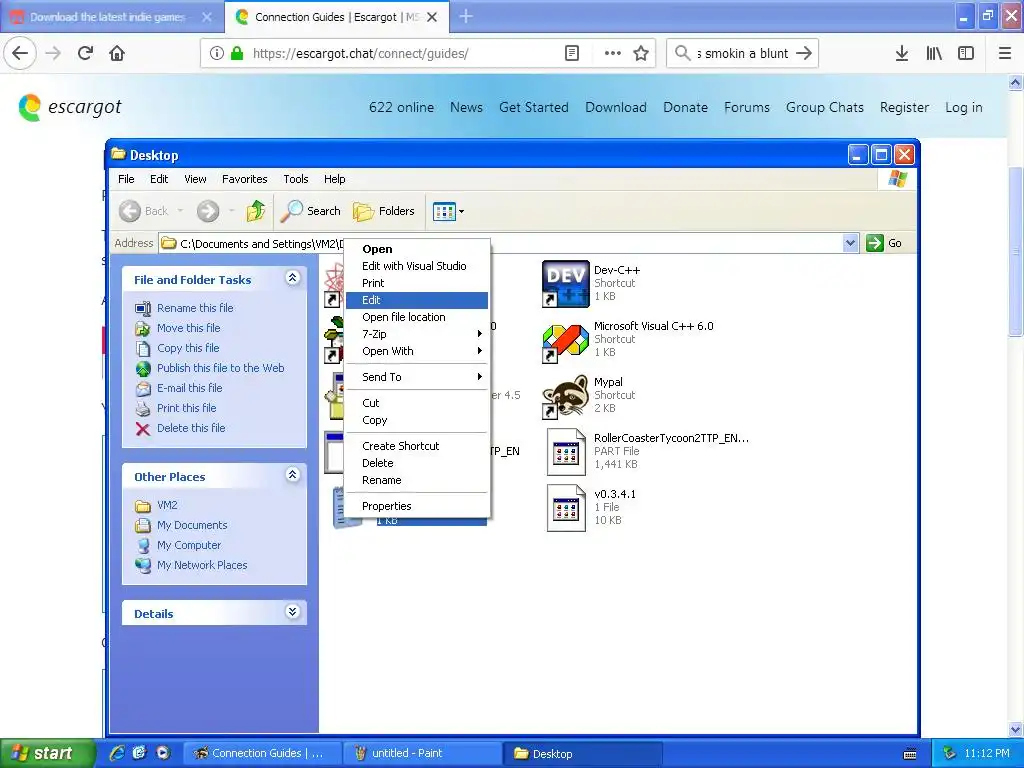Expand the Details panel
The width and height of the screenshot is (1024, 768).
pos(293,612)
